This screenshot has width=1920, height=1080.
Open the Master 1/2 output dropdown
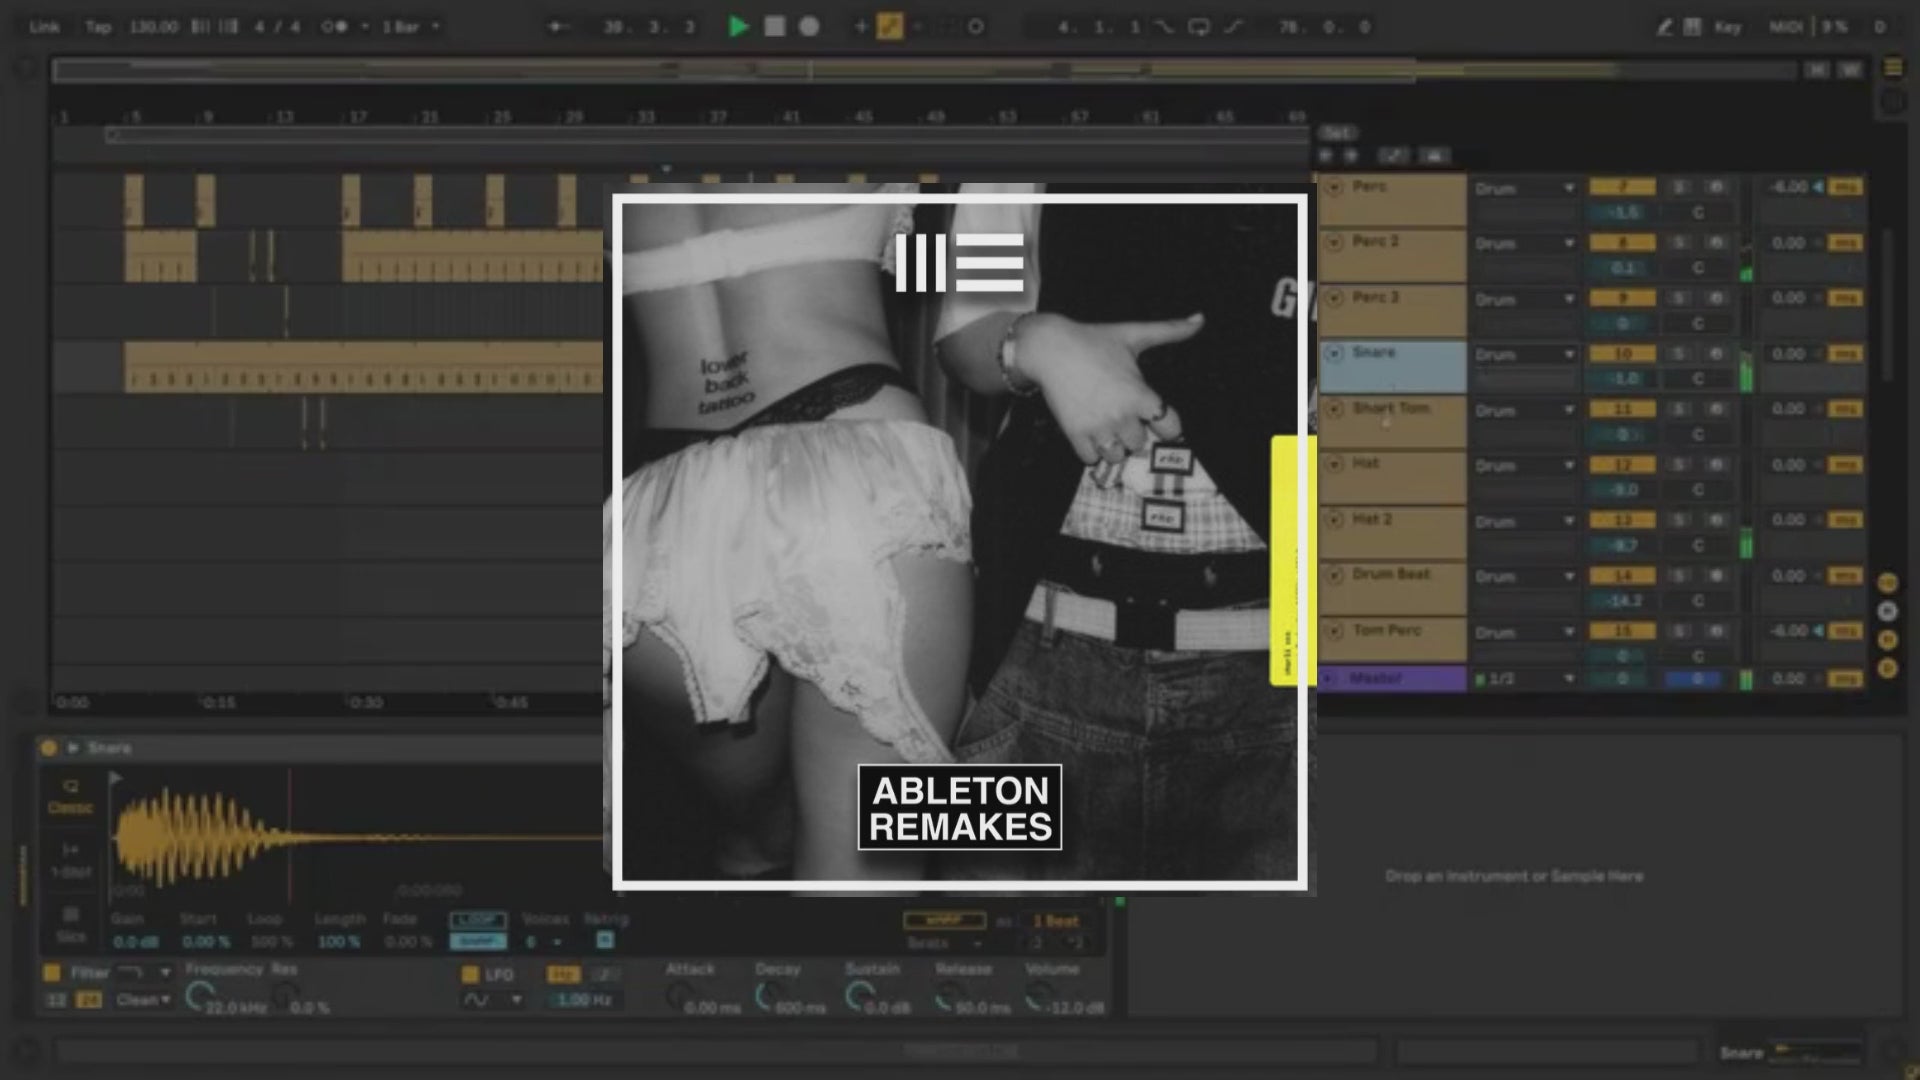tap(1525, 678)
